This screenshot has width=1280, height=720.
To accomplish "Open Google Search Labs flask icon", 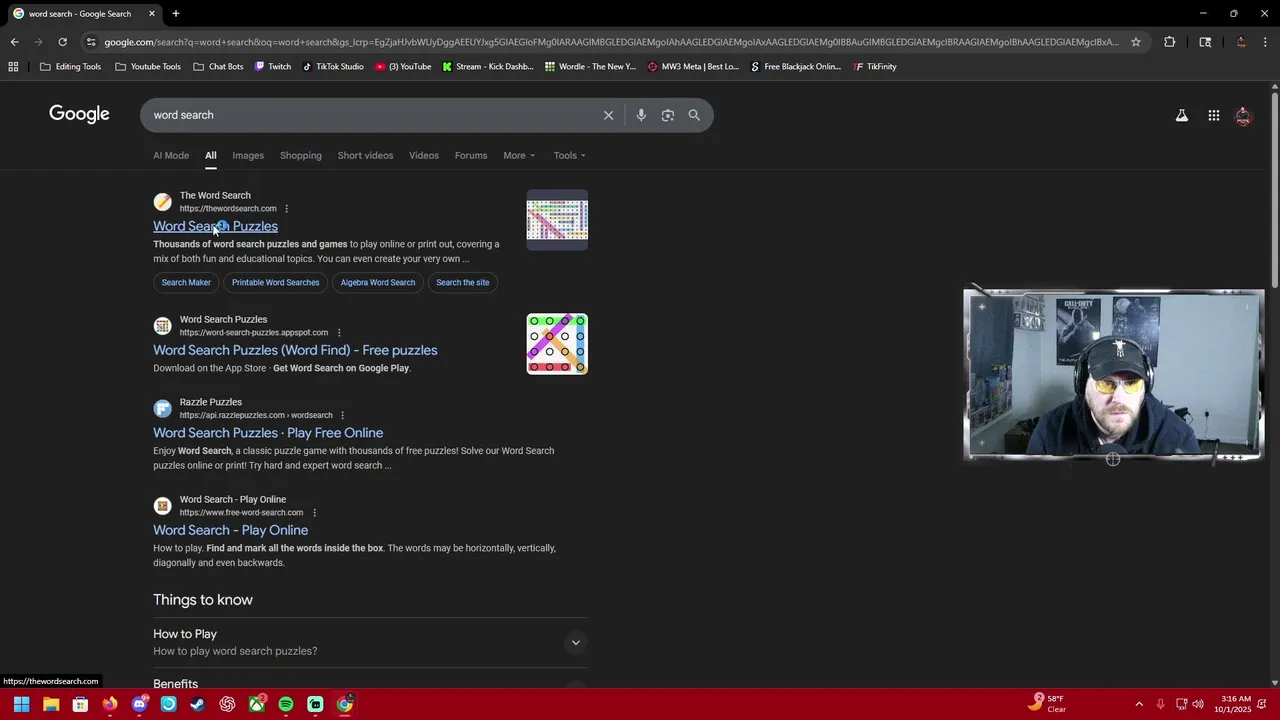I will [x=1182, y=116].
